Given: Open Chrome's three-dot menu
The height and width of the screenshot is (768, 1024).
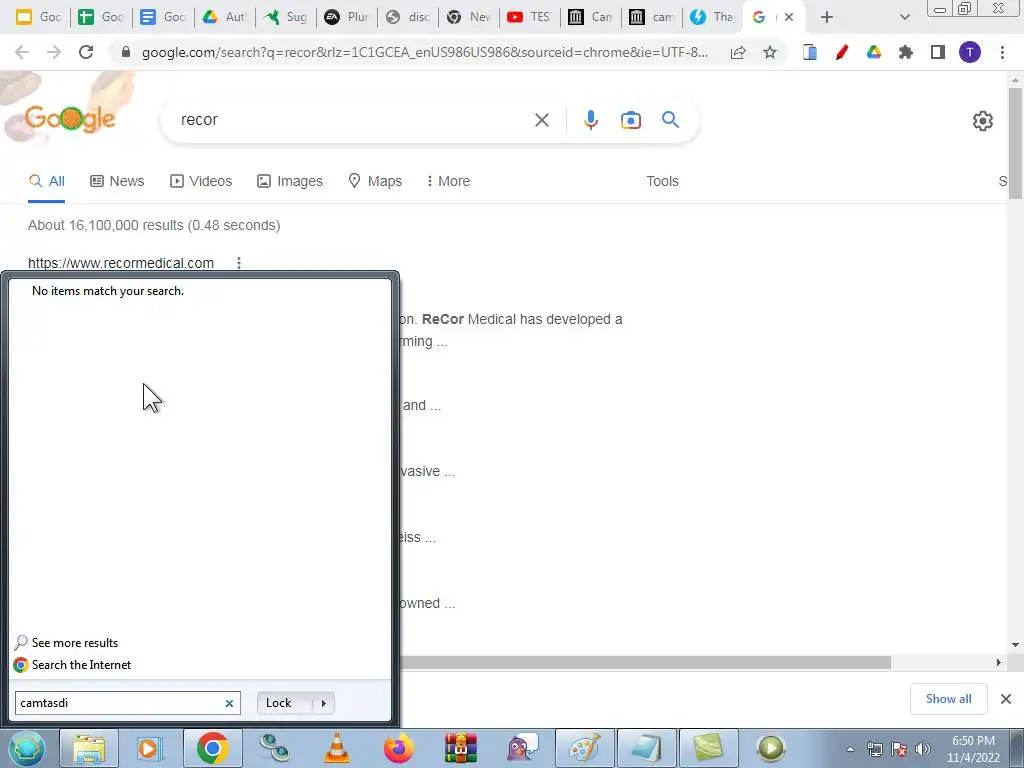Looking at the screenshot, I should (x=1002, y=52).
